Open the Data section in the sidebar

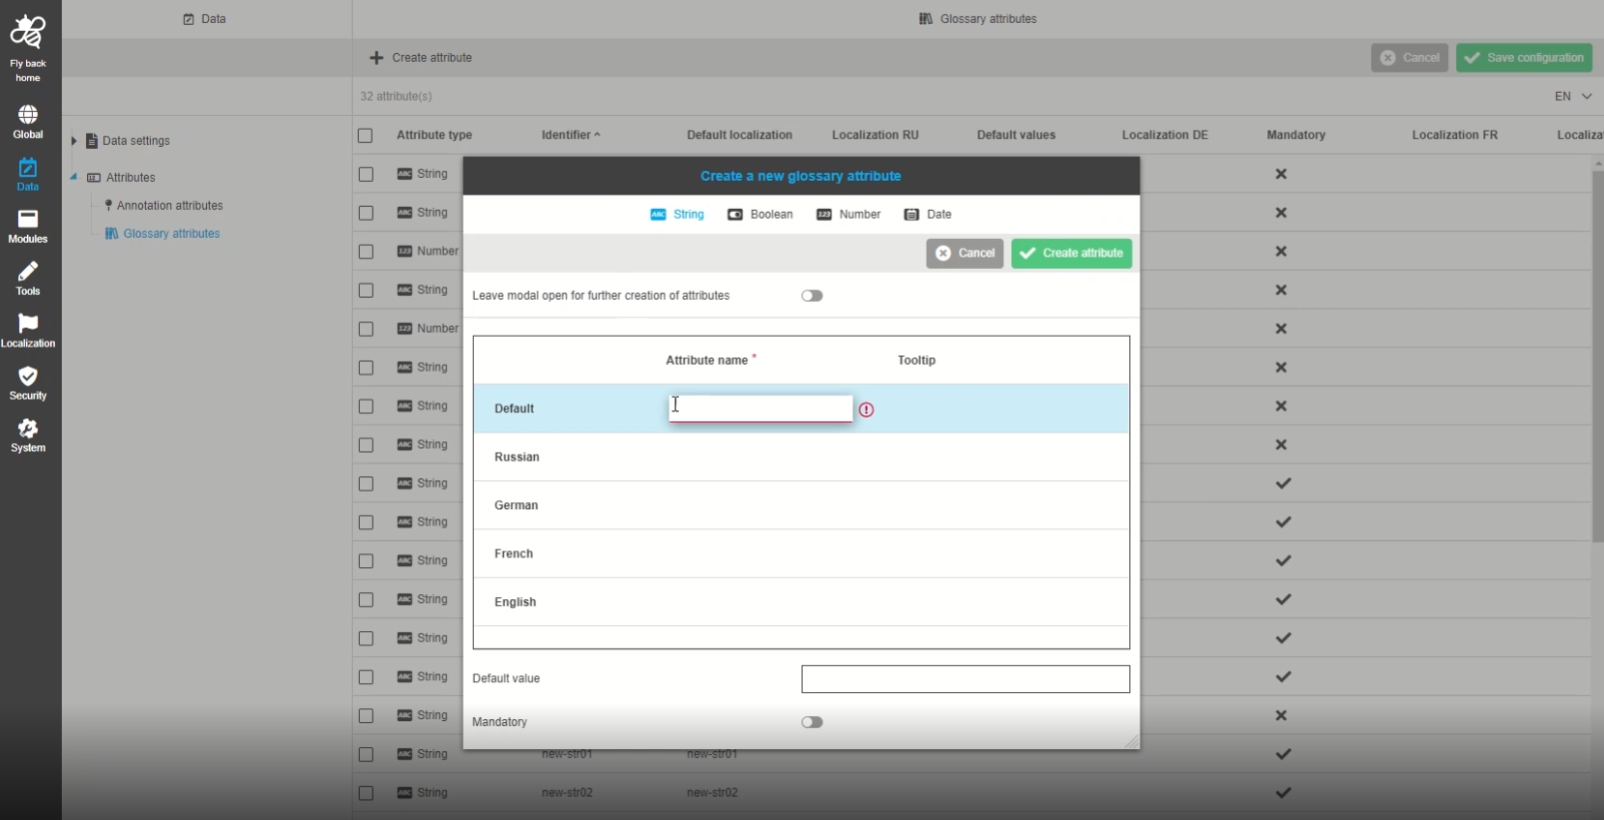pyautogui.click(x=28, y=174)
